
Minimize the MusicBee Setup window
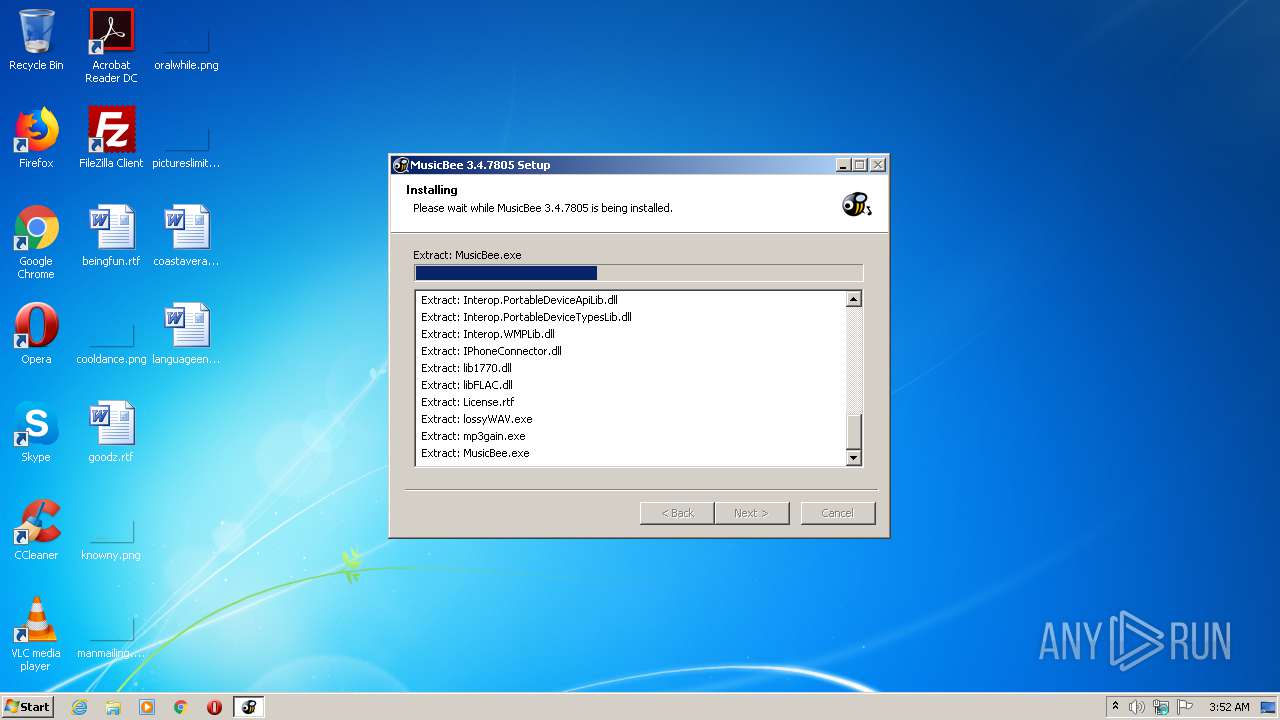pos(843,165)
